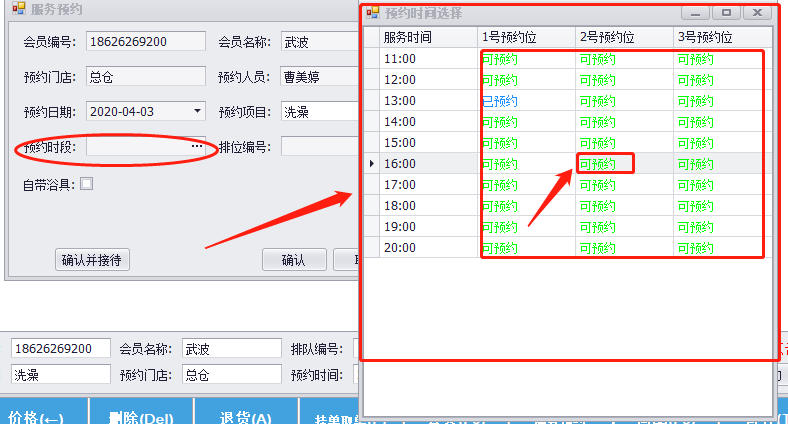Click the 2号预约位 column header
This screenshot has height=424, width=788.
tap(624, 37)
